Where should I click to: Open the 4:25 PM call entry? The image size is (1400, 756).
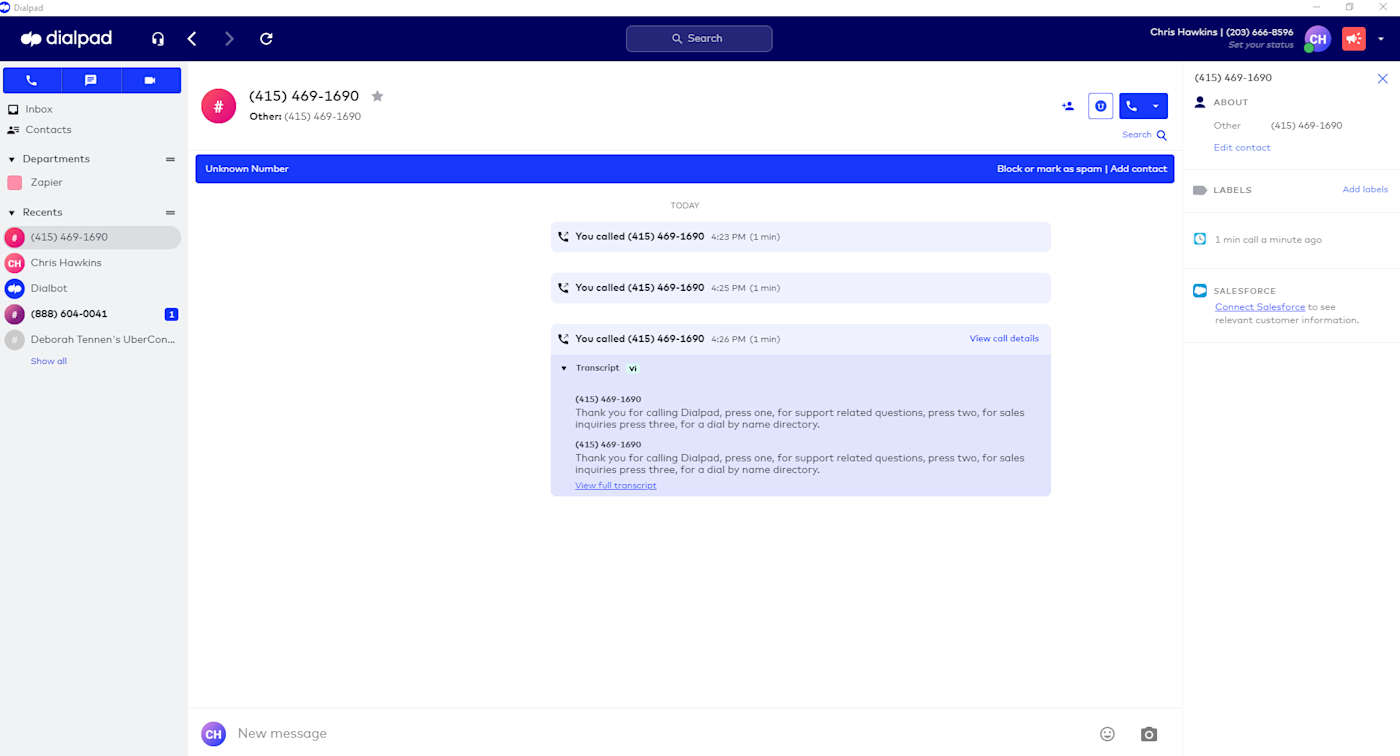point(800,288)
